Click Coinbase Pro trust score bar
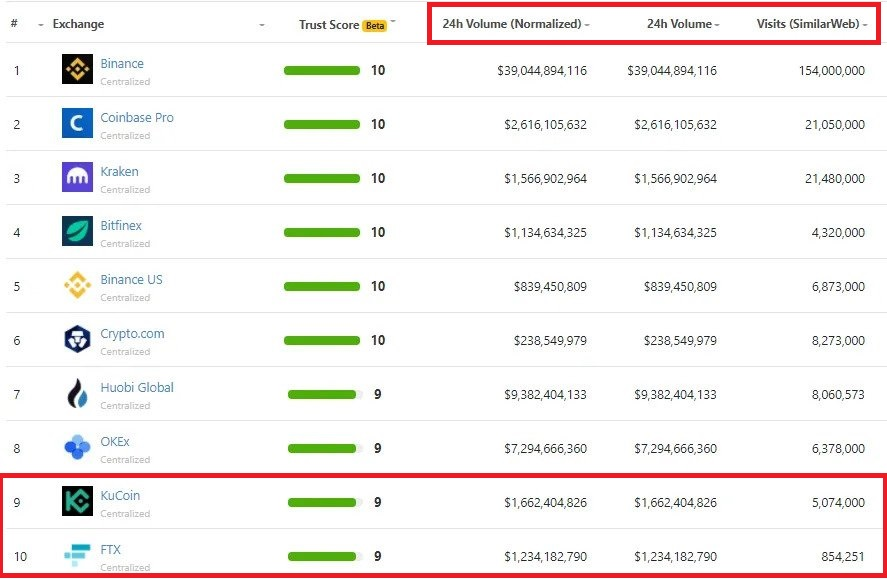This screenshot has height=581, width=887. [x=322, y=124]
